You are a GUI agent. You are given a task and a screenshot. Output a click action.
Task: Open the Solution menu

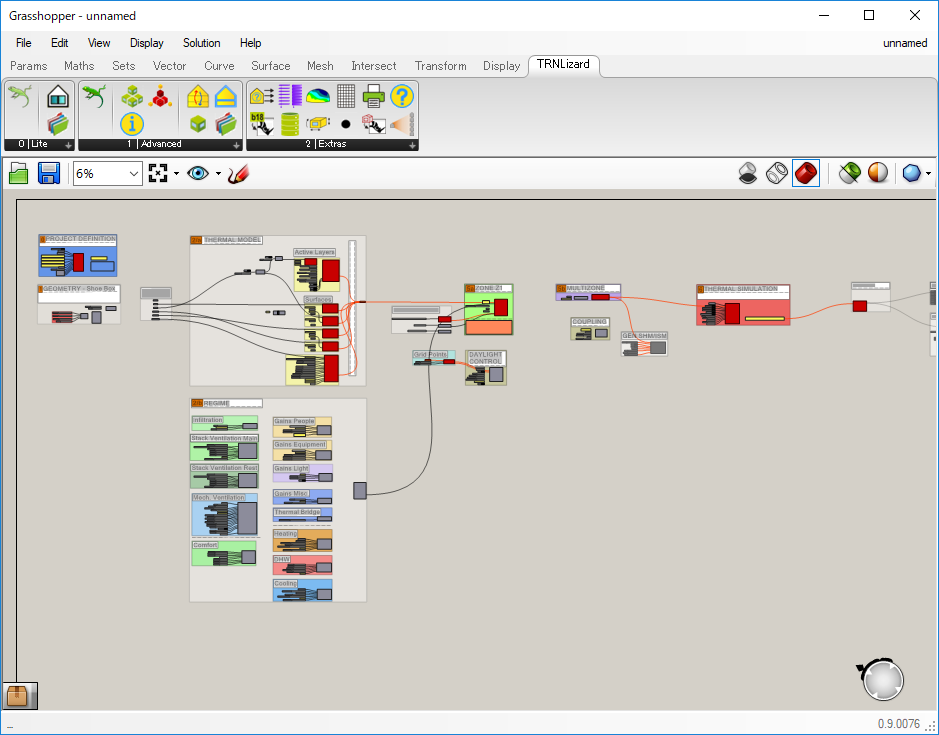(x=201, y=43)
